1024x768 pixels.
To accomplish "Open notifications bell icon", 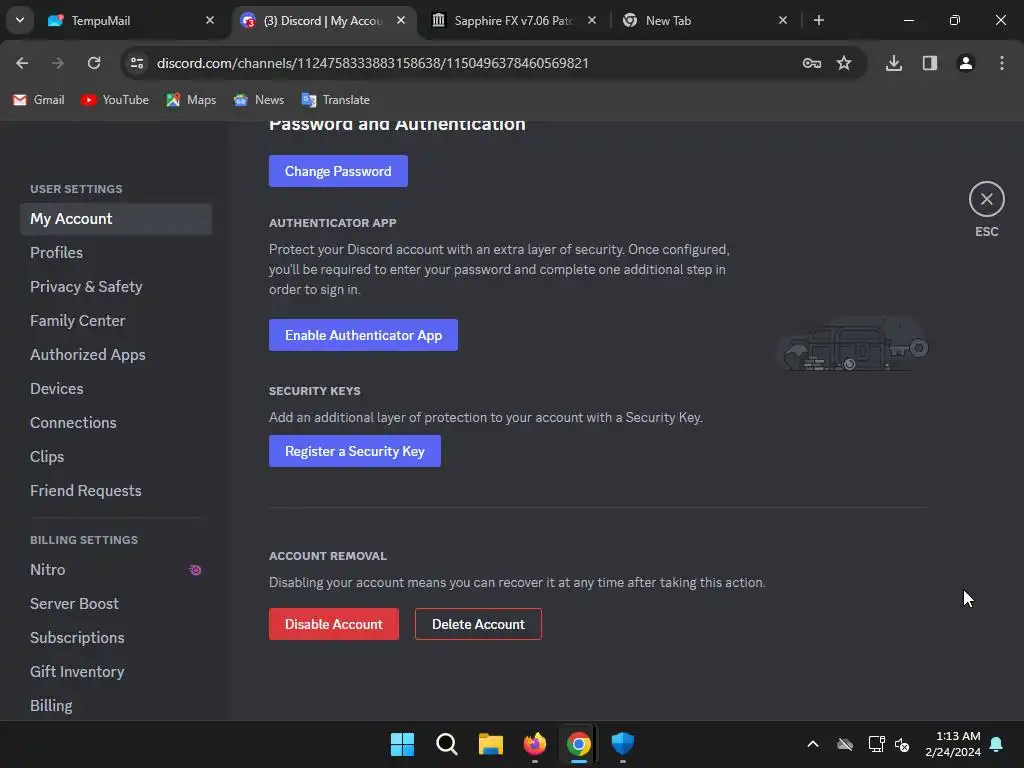I will (x=996, y=744).
